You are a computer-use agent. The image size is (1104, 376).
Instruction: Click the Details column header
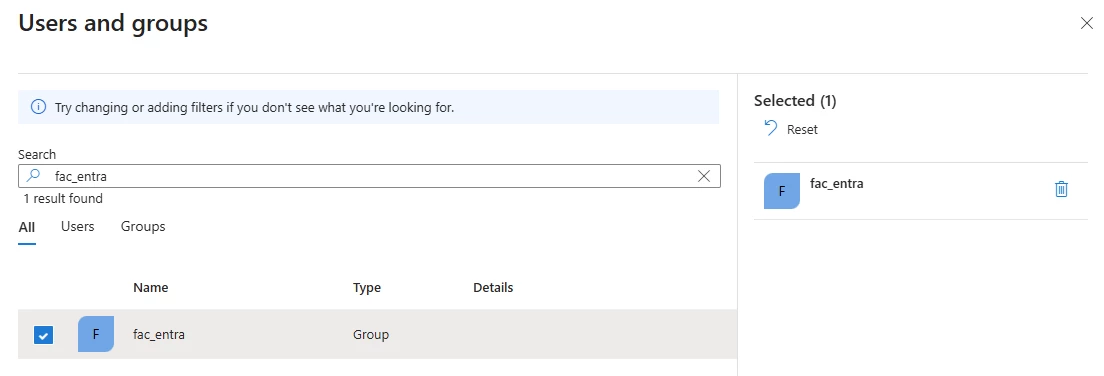click(x=493, y=287)
